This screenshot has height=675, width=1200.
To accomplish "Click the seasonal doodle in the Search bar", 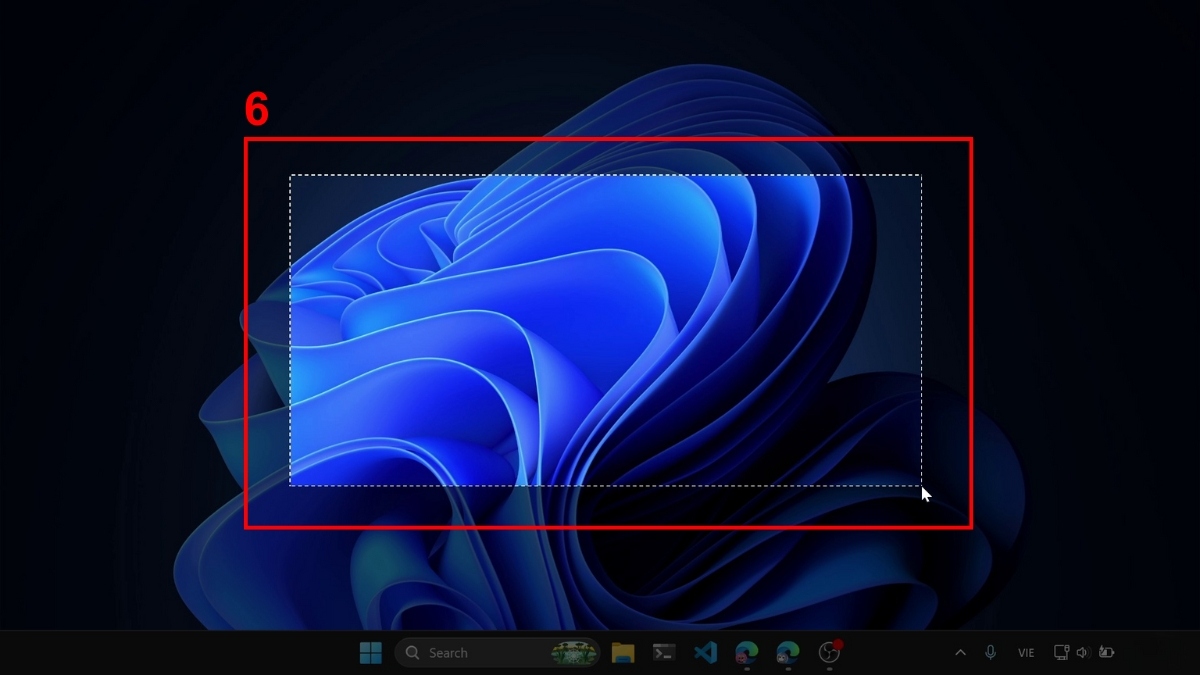I will click(570, 652).
